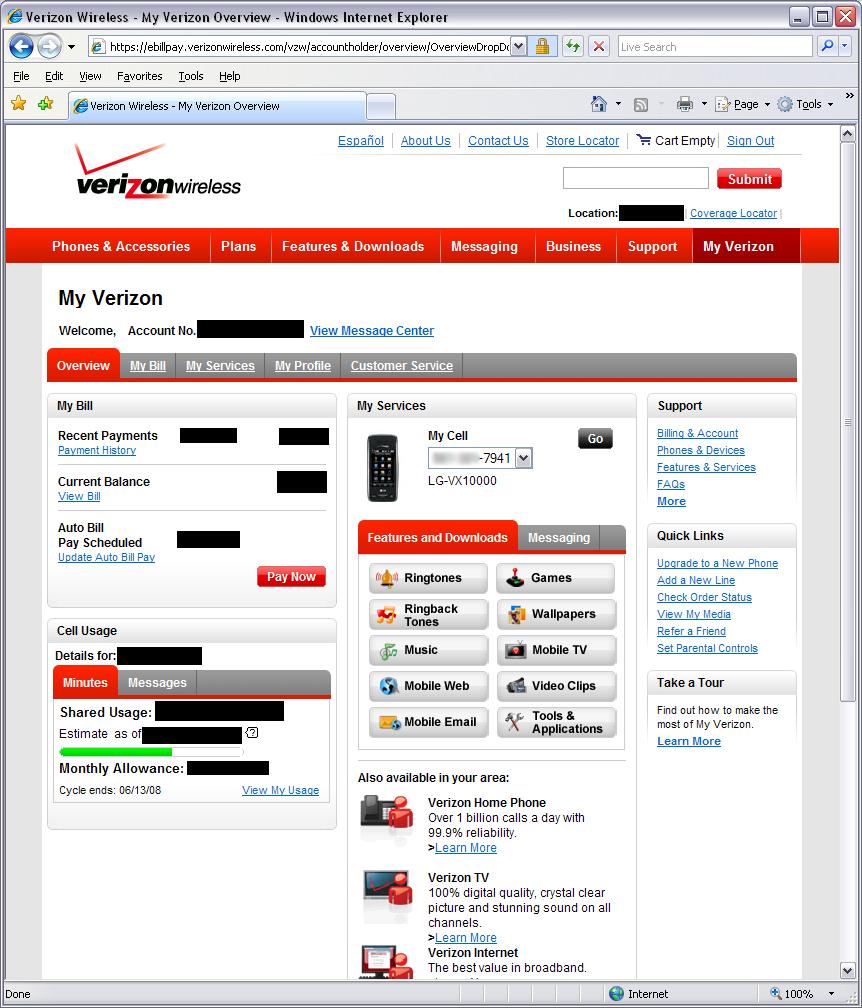Click the browser Forward arrow button
This screenshot has width=862, height=1008.
[49, 46]
